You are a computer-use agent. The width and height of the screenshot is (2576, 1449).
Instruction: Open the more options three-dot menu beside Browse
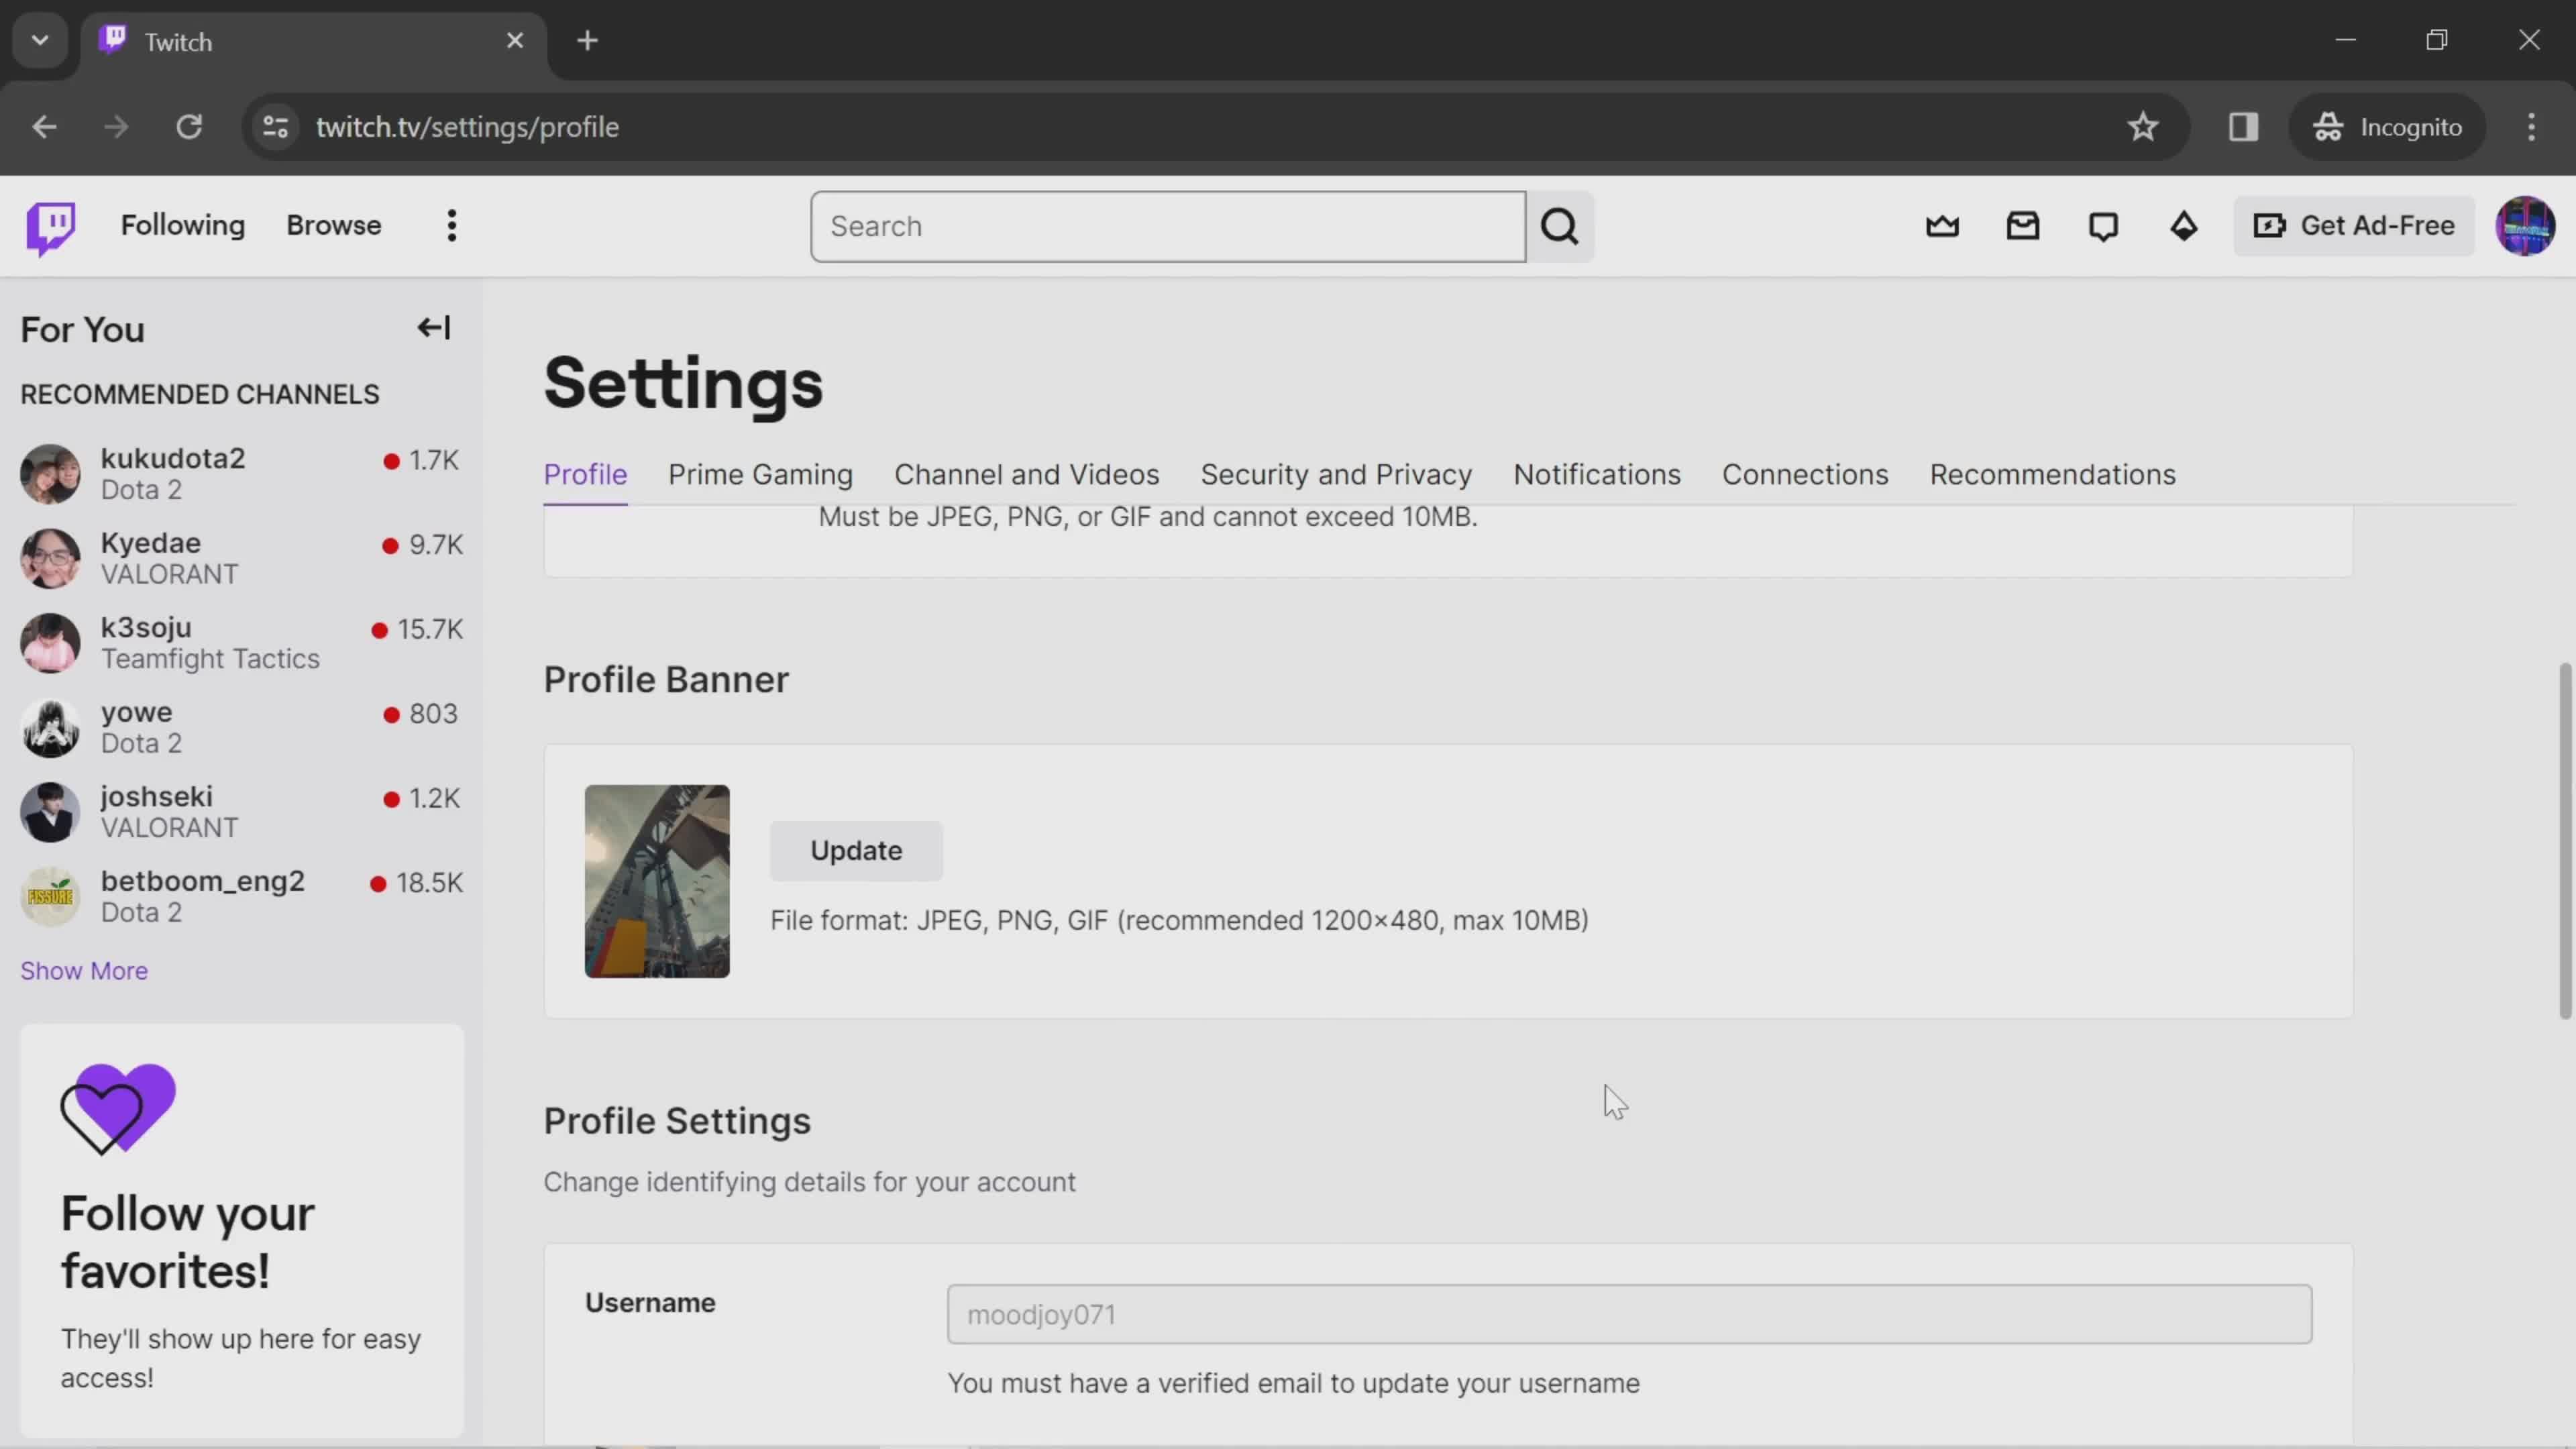click(x=452, y=226)
